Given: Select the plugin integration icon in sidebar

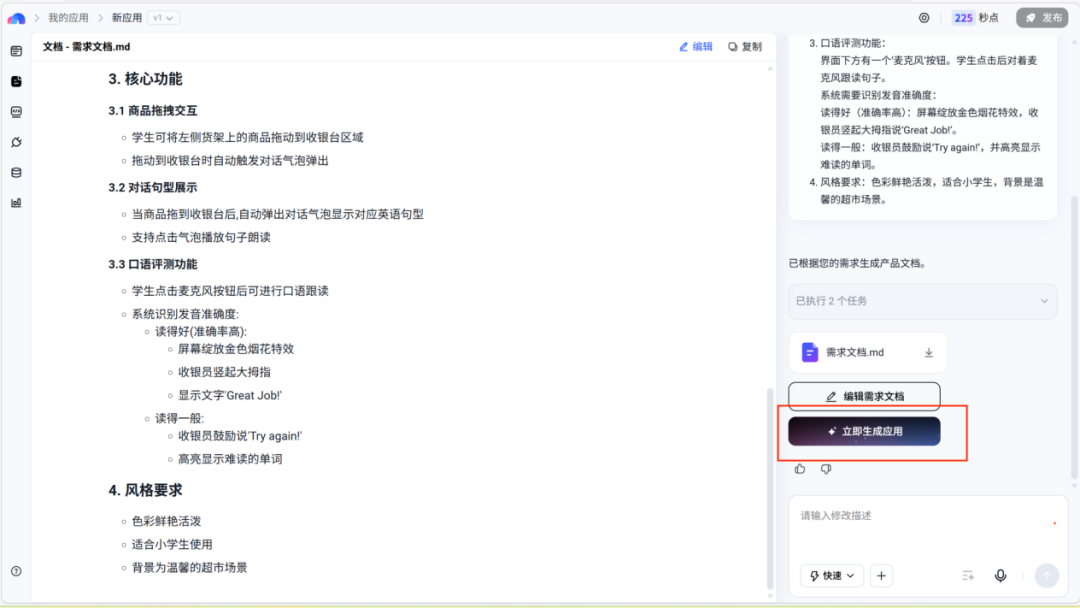Looking at the screenshot, I should [16, 141].
